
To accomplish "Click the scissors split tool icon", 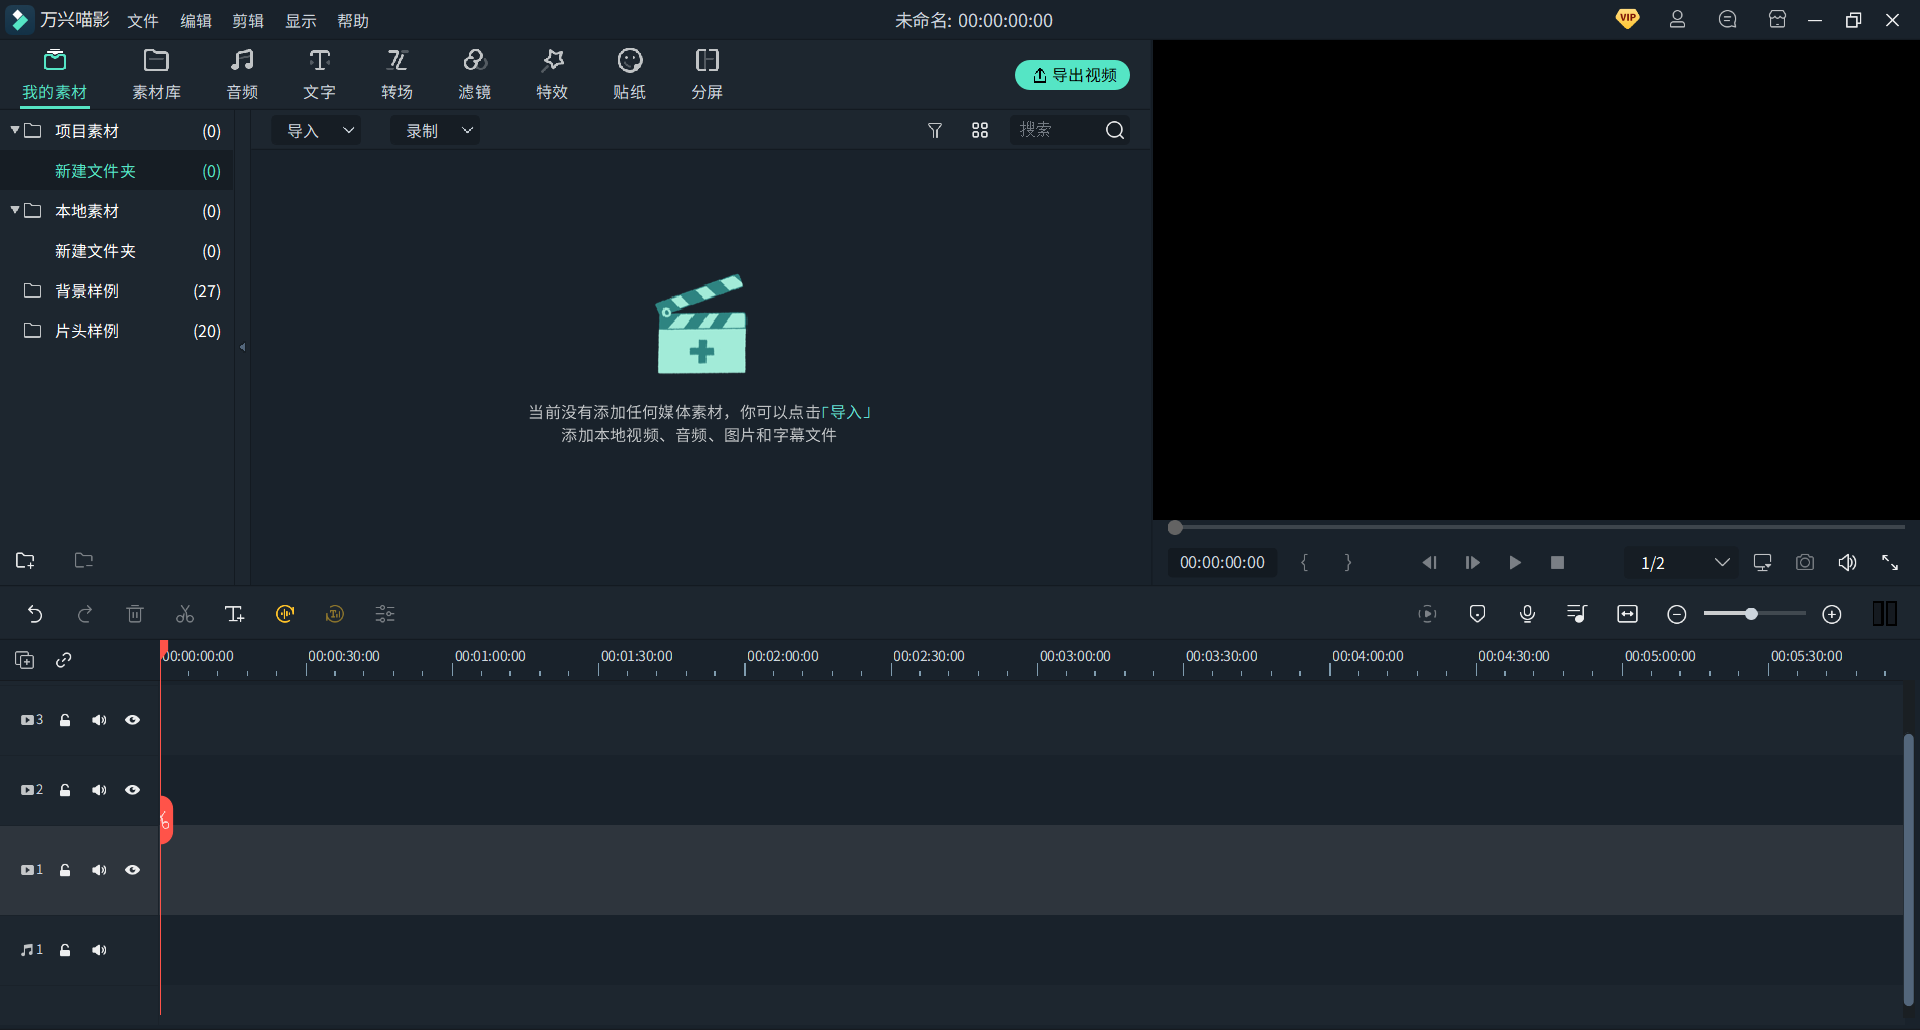I will coord(185,614).
